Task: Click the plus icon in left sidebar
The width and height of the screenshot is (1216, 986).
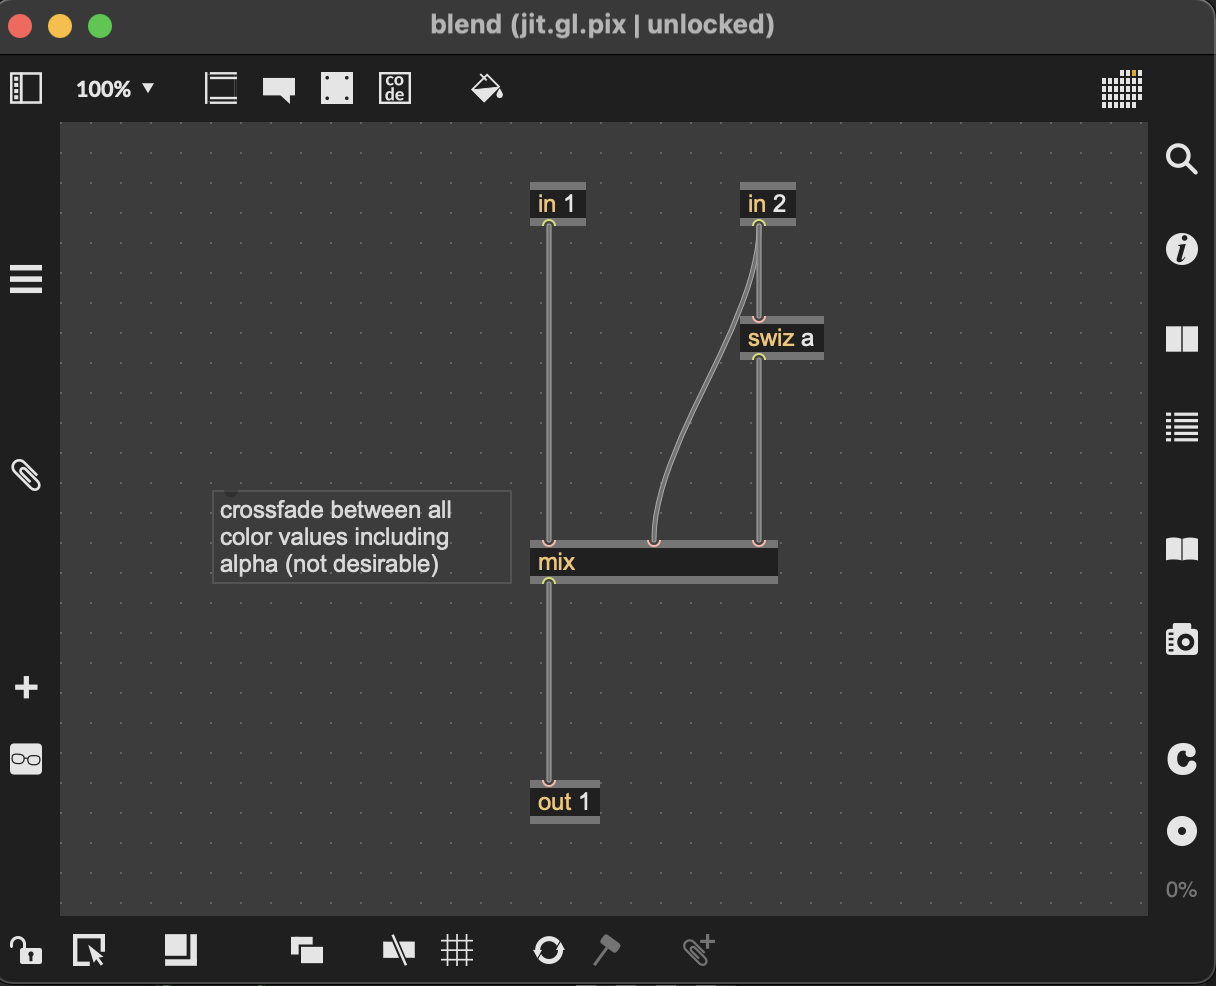Action: (x=26, y=688)
